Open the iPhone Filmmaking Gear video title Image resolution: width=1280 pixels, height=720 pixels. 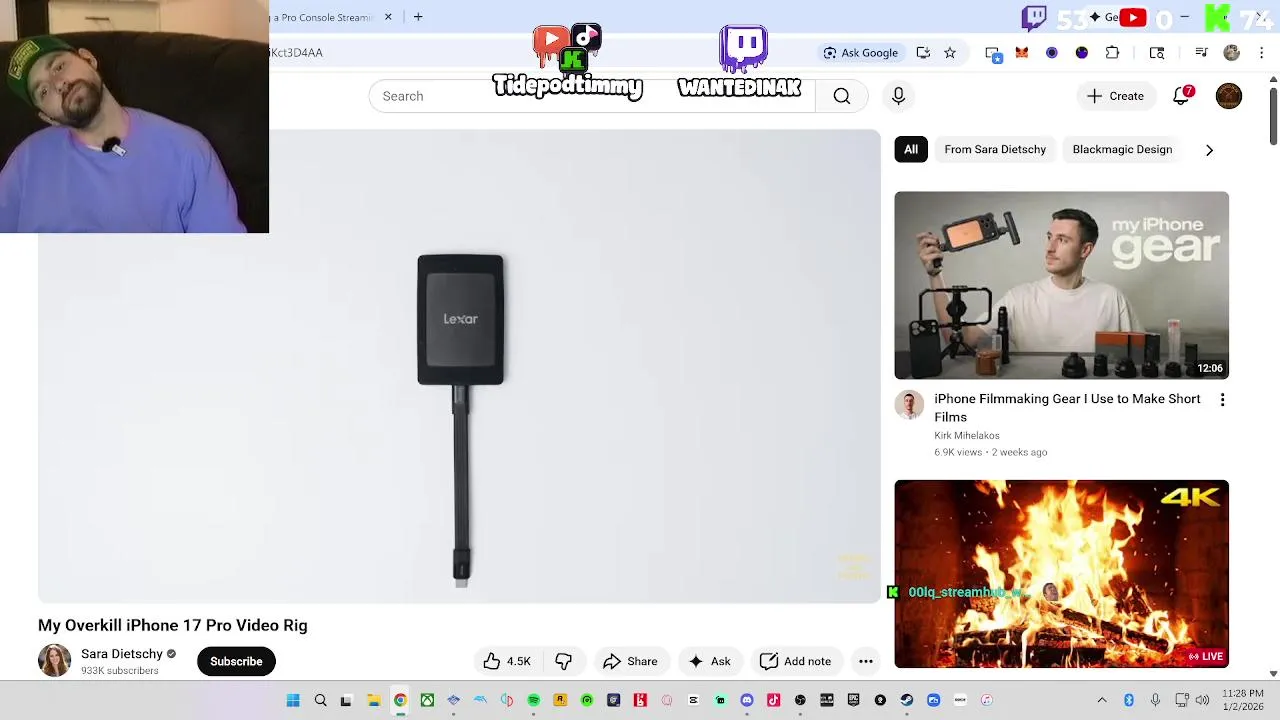tap(1067, 408)
